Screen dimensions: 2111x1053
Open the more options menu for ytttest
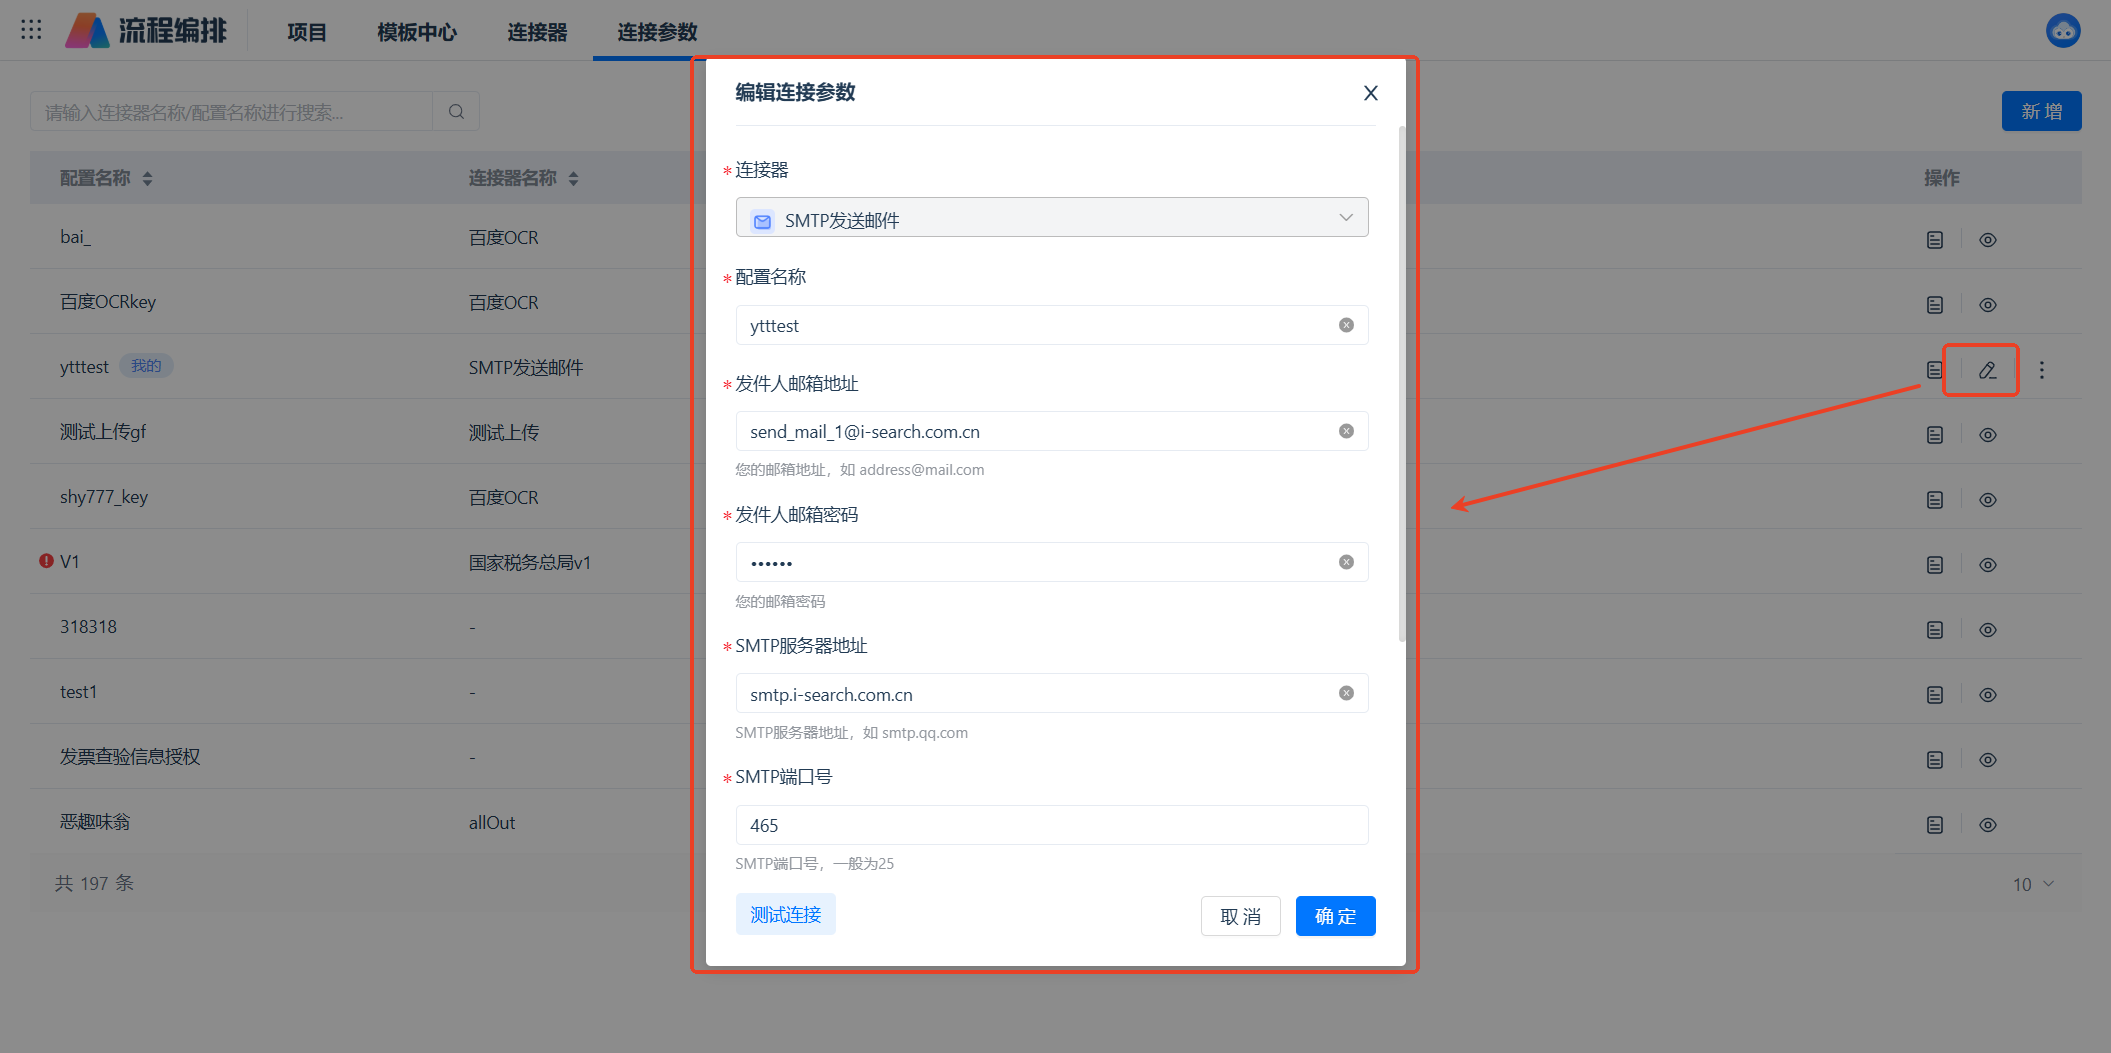point(2042,370)
